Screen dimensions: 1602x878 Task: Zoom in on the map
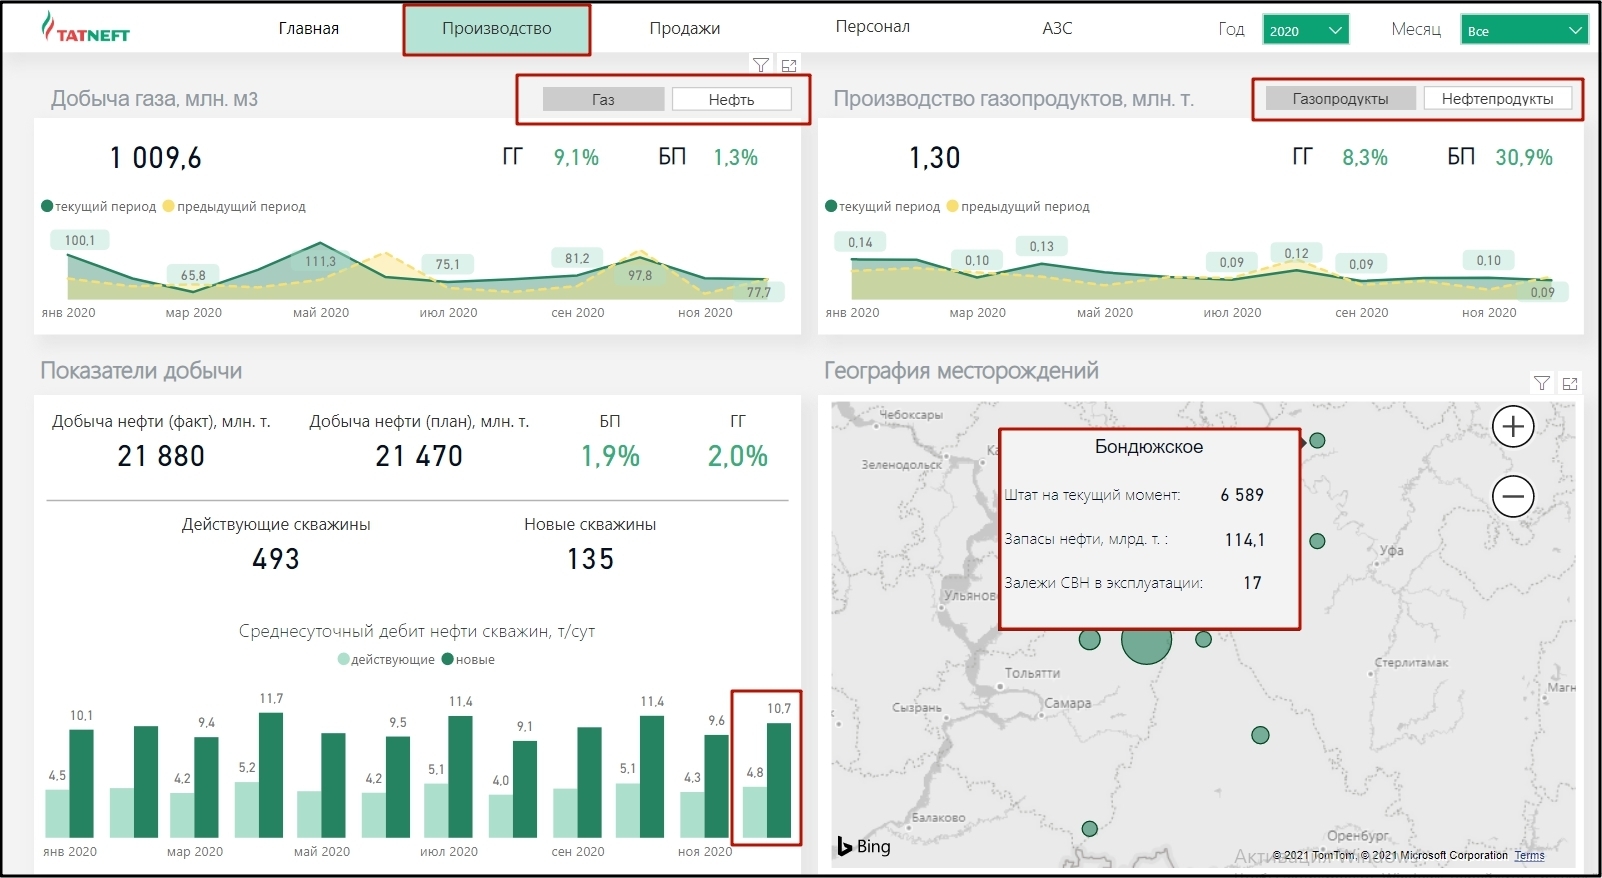pyautogui.click(x=1513, y=427)
